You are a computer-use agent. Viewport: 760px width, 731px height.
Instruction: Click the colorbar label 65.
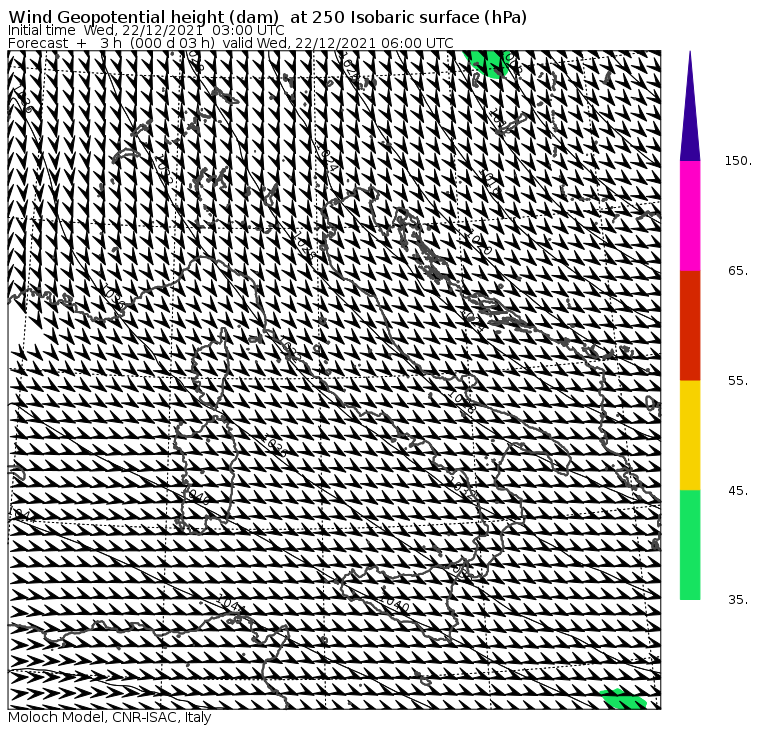pyautogui.click(x=738, y=271)
